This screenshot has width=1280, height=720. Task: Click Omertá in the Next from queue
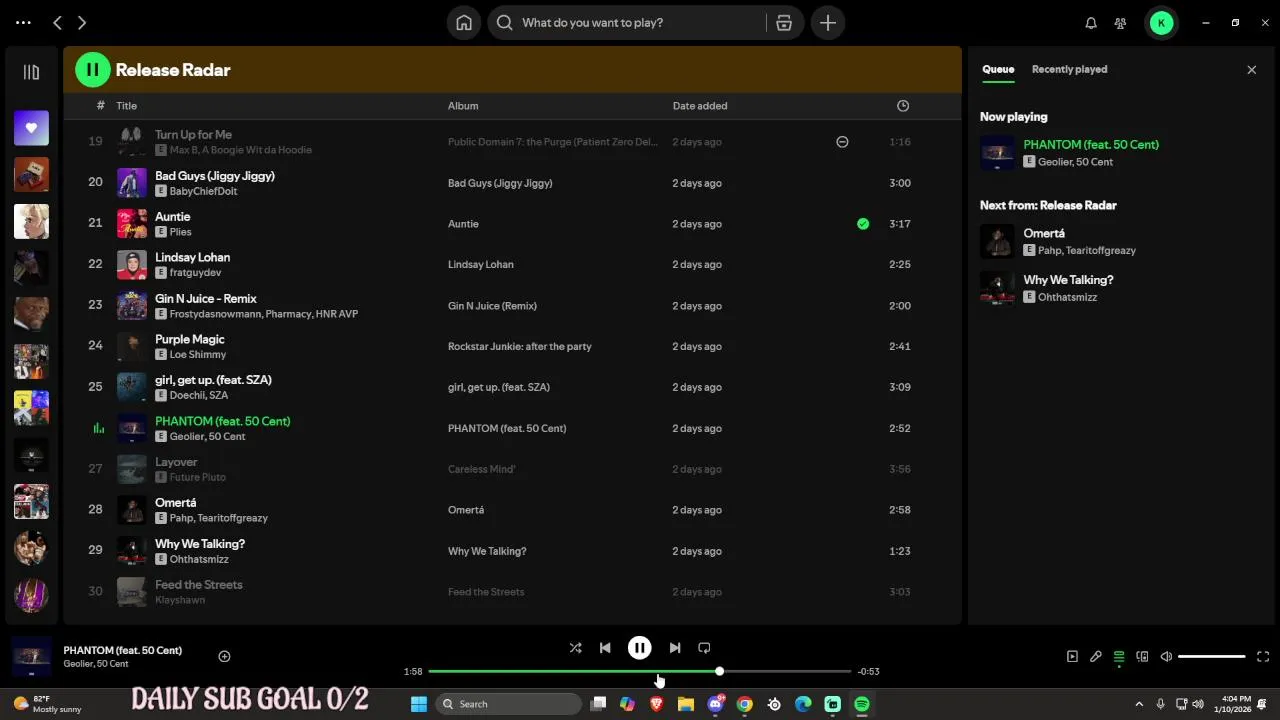pos(1043,233)
